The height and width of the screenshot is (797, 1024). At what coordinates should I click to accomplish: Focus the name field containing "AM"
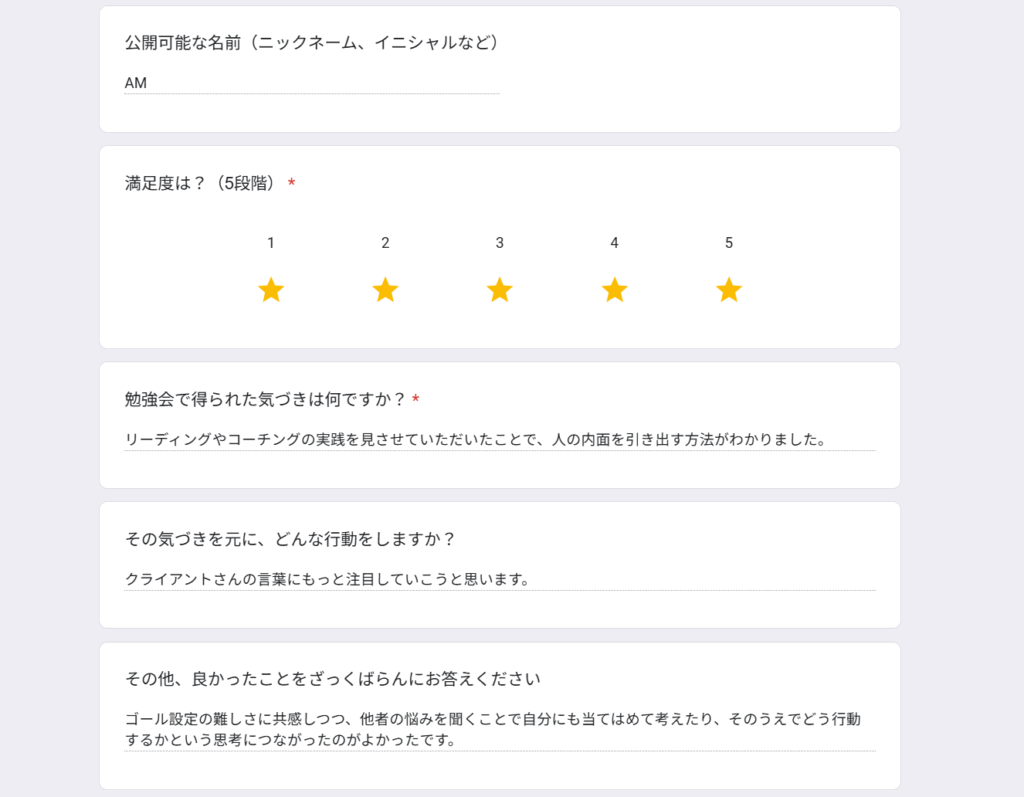coord(311,83)
